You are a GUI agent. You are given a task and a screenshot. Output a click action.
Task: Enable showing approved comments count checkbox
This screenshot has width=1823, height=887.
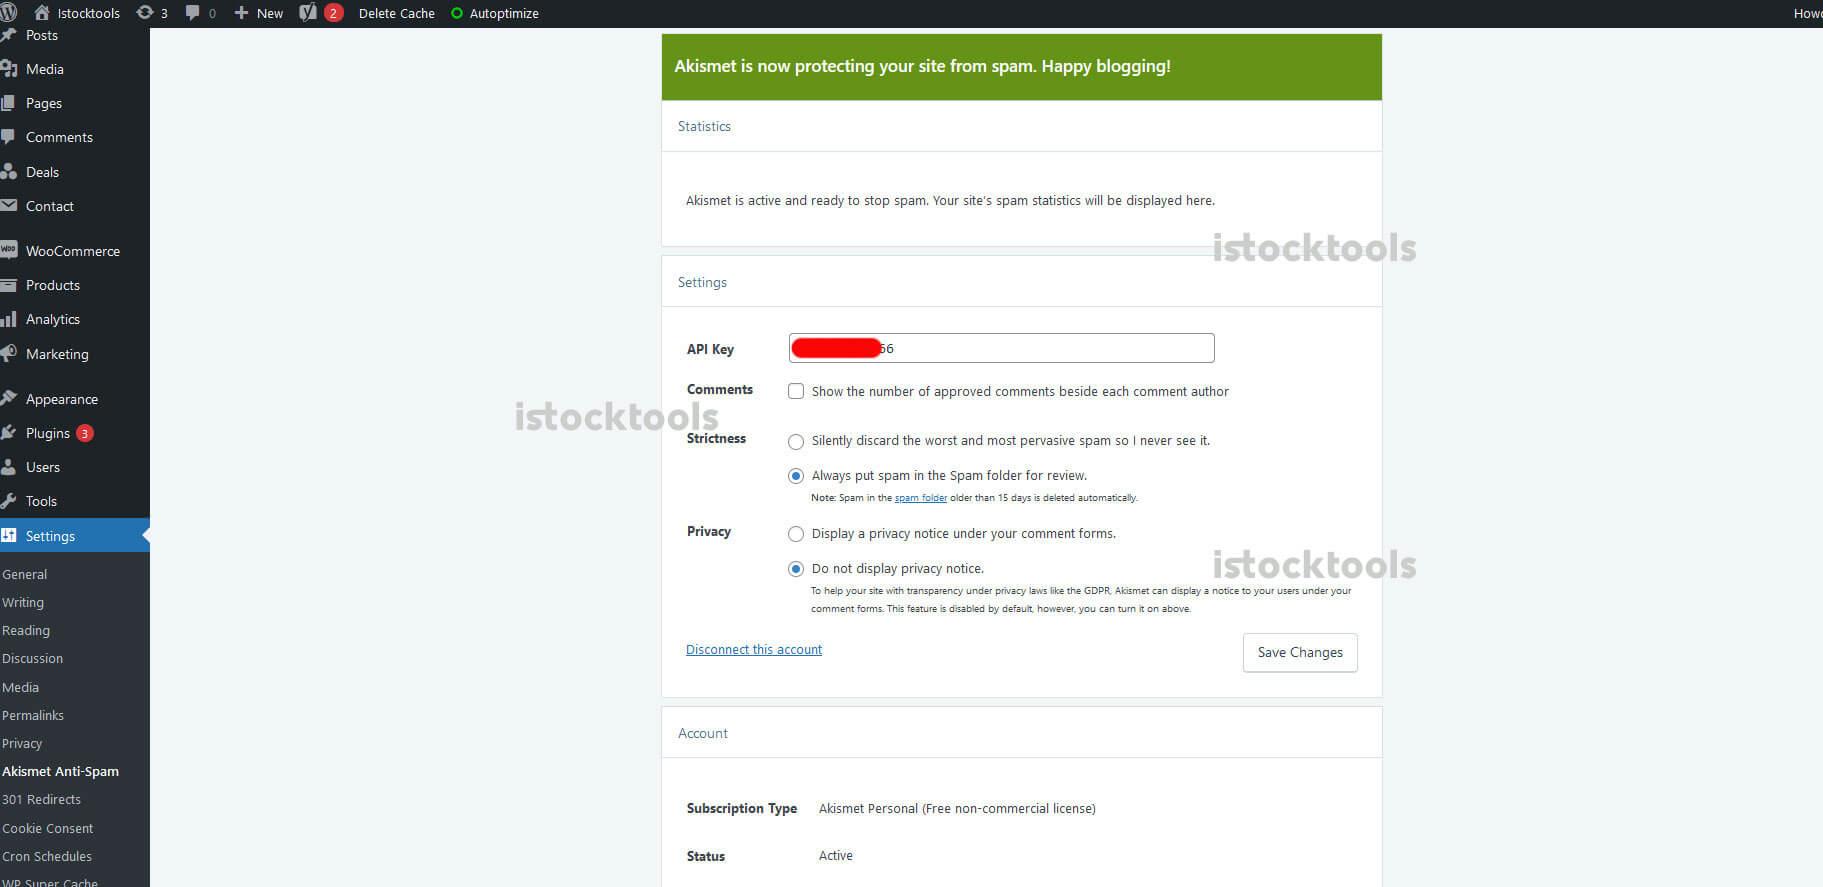[796, 391]
